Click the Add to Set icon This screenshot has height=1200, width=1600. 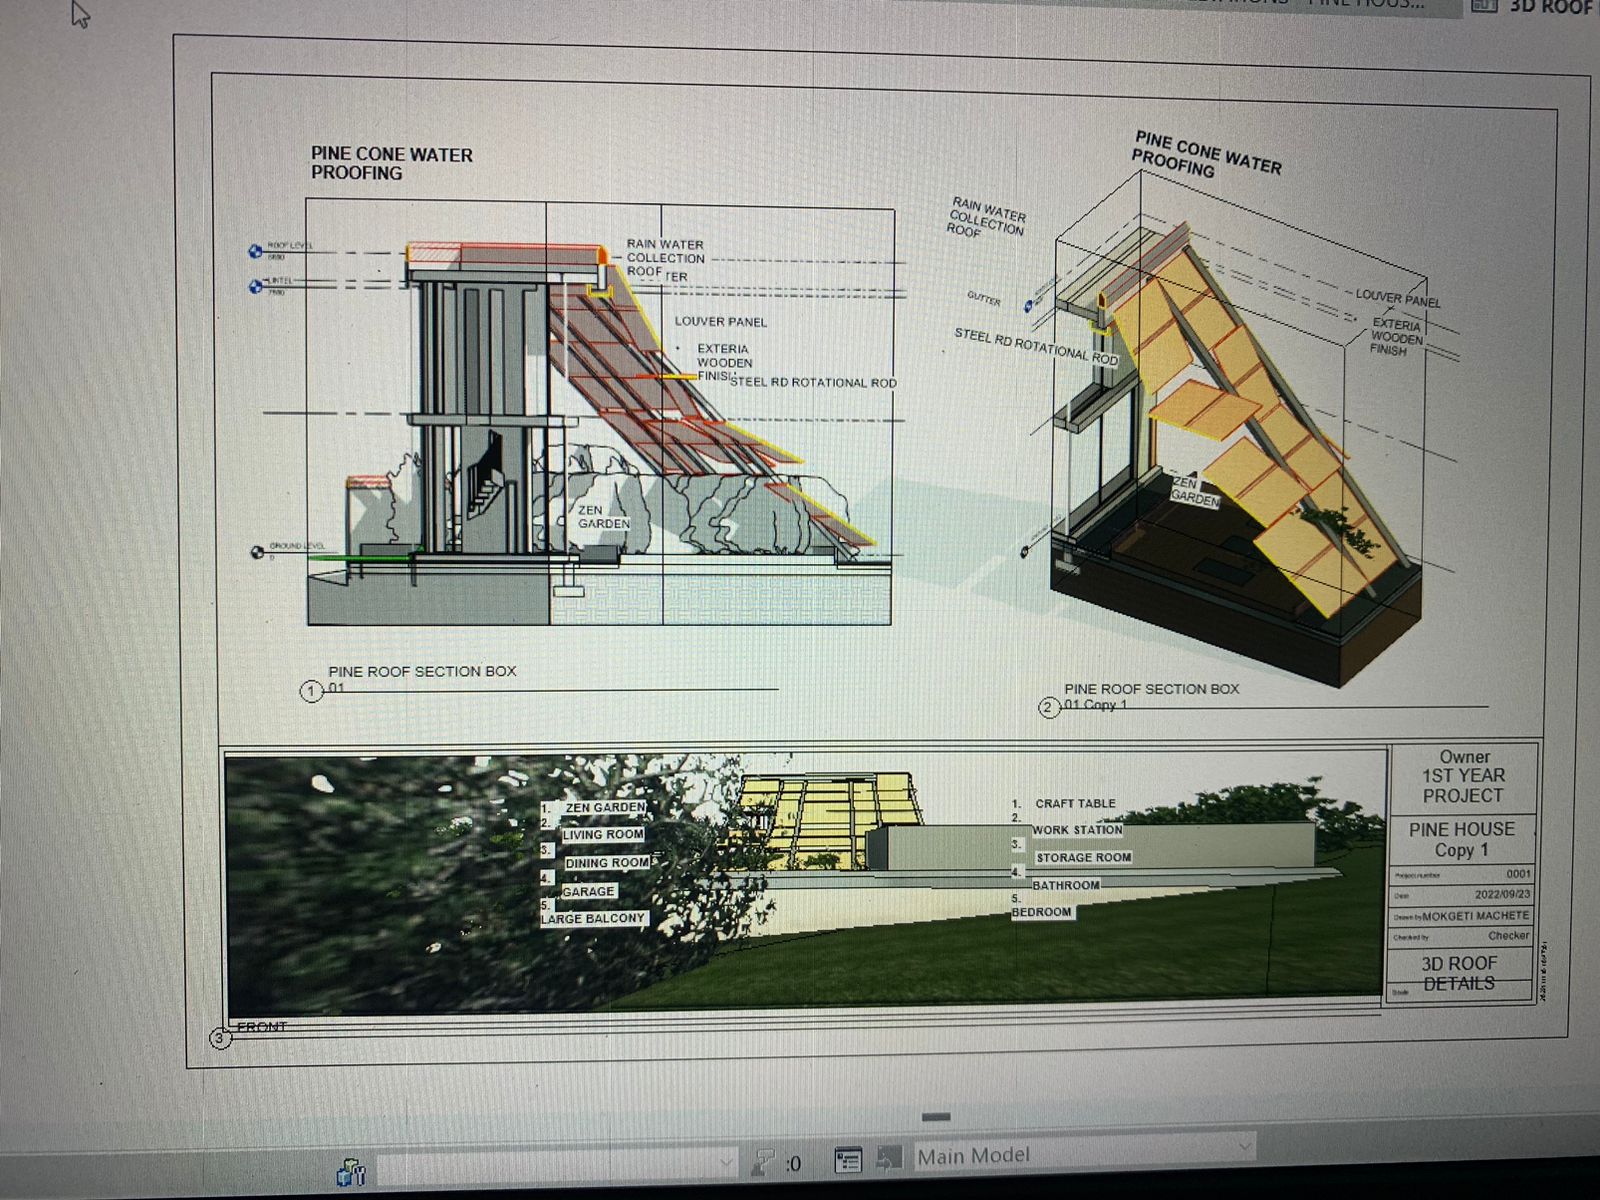tap(888, 1158)
